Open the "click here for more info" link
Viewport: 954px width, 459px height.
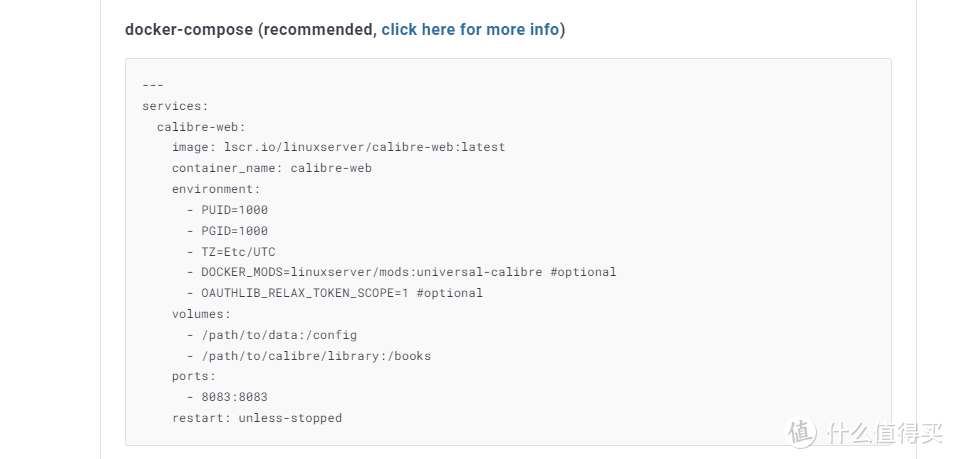tap(470, 29)
